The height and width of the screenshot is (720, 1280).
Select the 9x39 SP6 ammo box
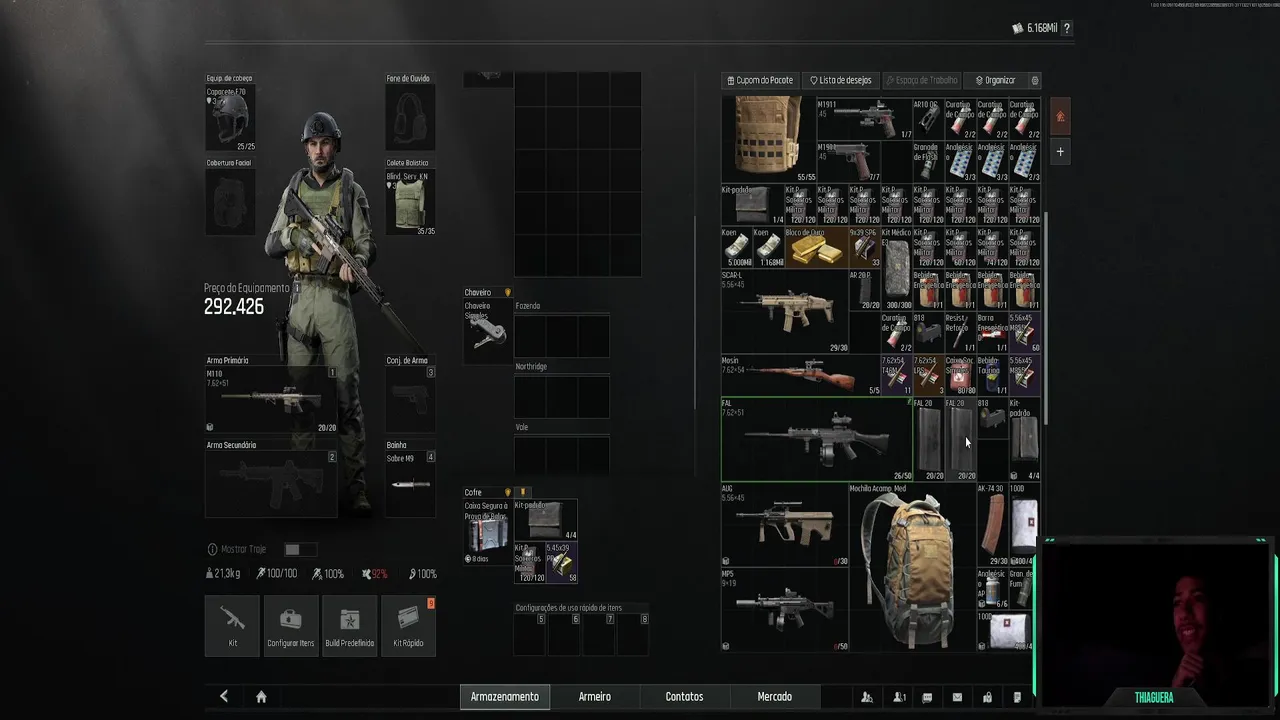pos(865,247)
